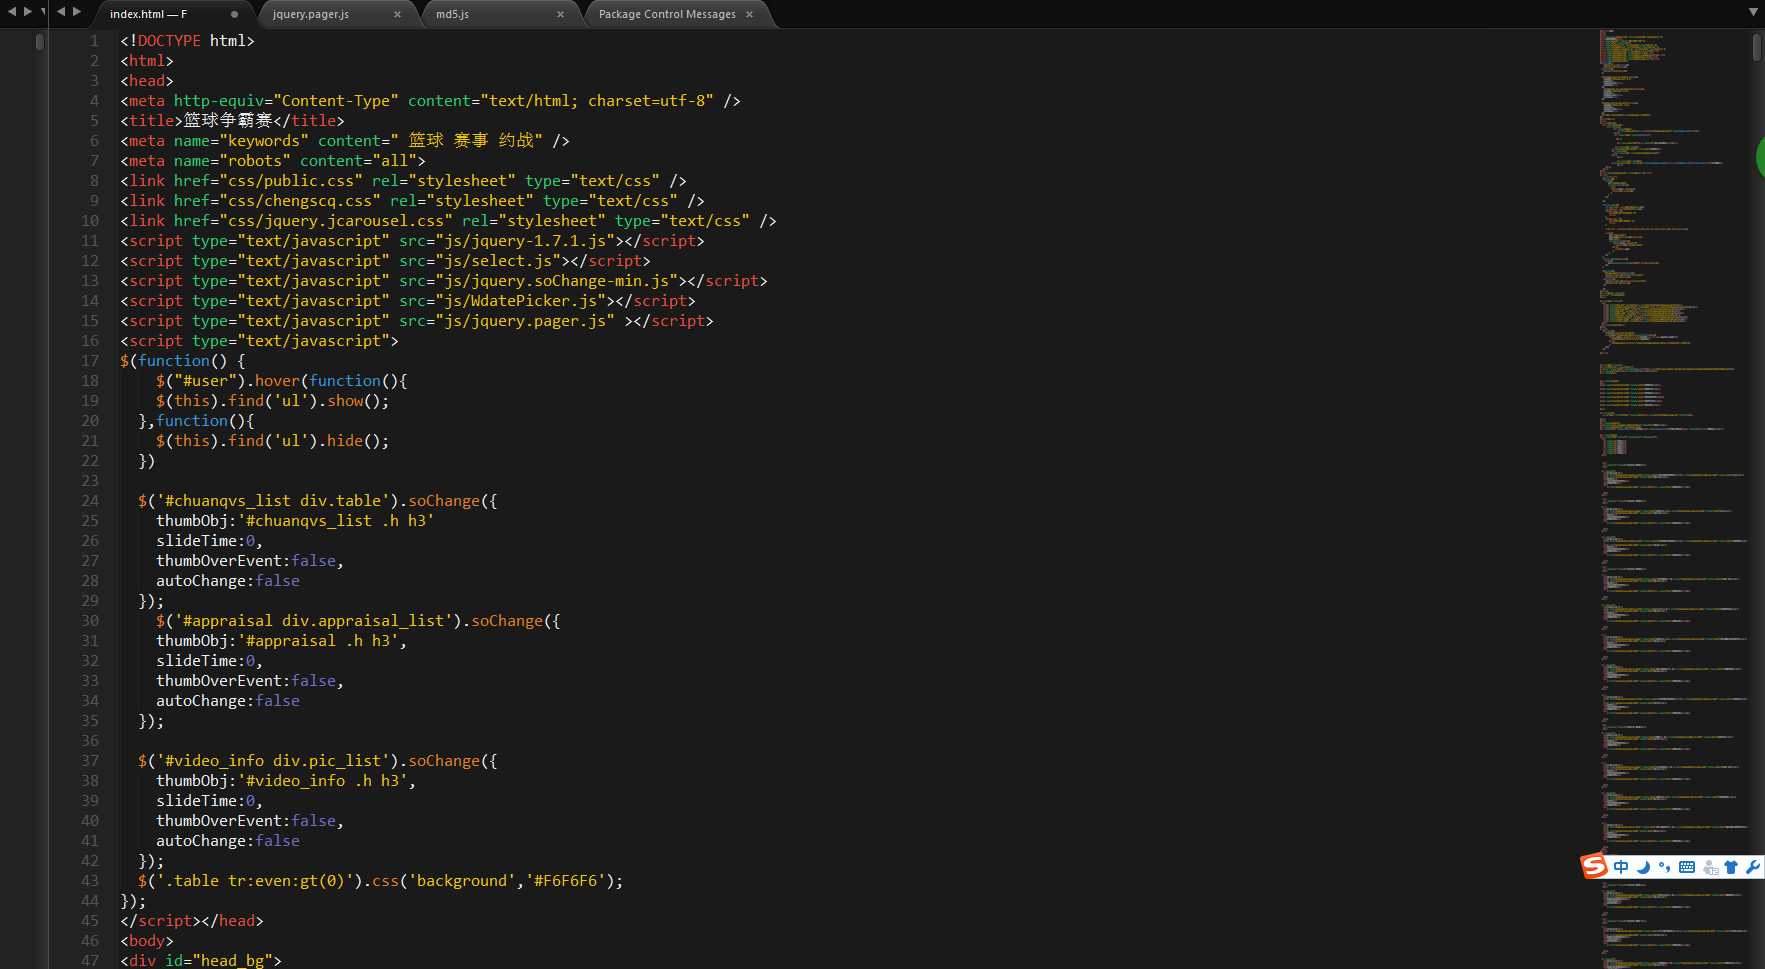Click line number 24 in the gutter
1765x969 pixels.
coord(90,501)
